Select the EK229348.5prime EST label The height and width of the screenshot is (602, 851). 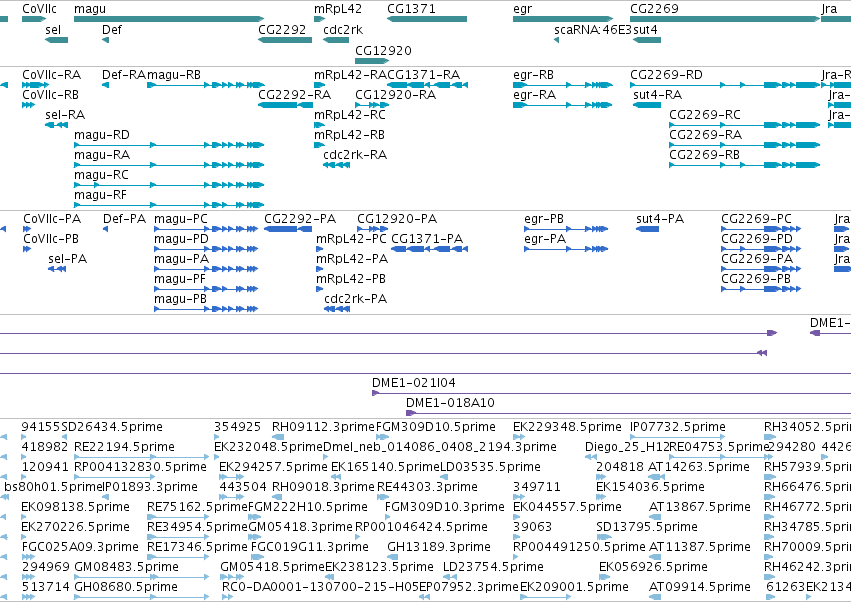click(567, 427)
